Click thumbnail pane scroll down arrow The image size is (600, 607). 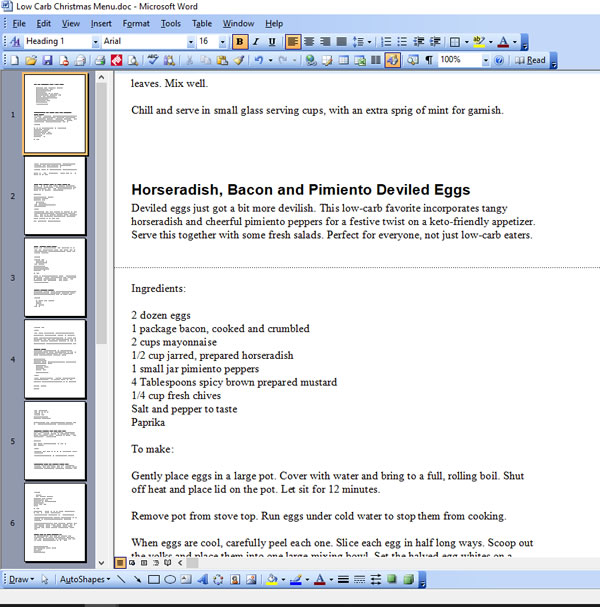101,563
